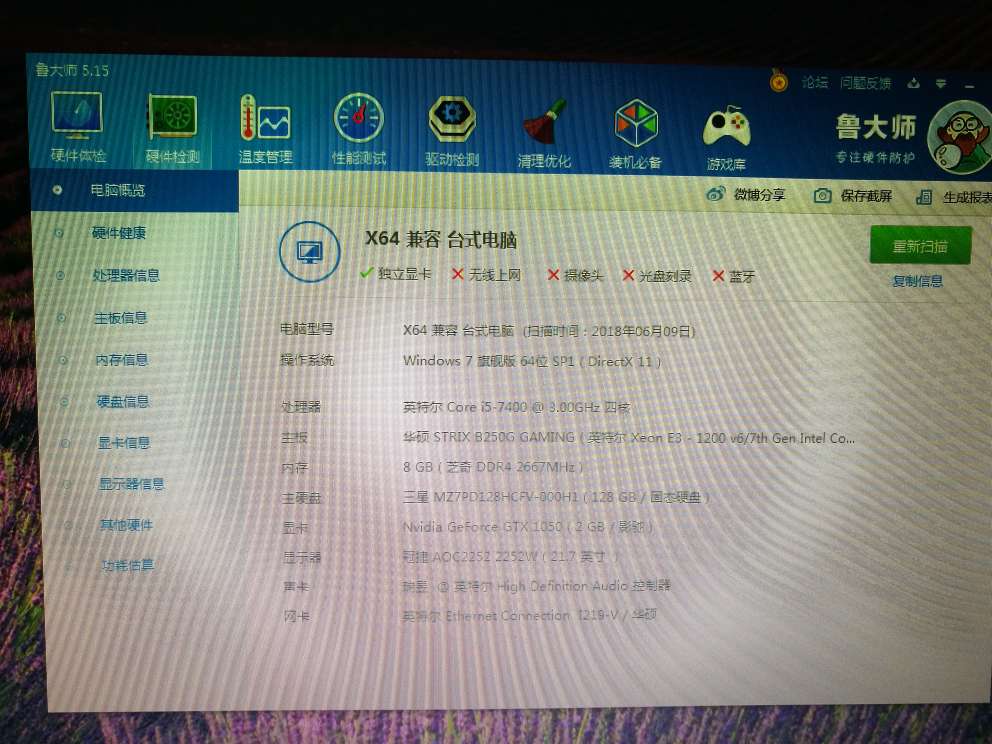The image size is (992, 744).
Task: Click 复制信息 copy info link
Action: tap(917, 281)
